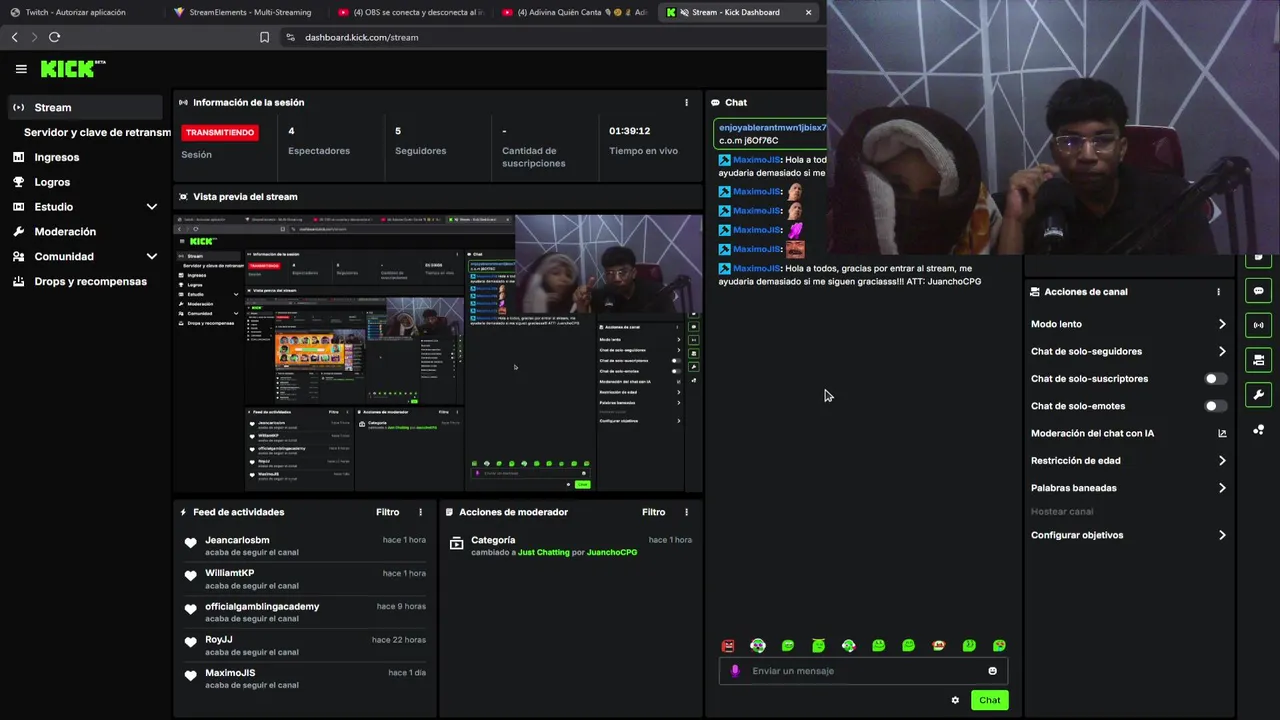
Task: Open Palabras baneadas options arrow
Action: click(x=1222, y=488)
